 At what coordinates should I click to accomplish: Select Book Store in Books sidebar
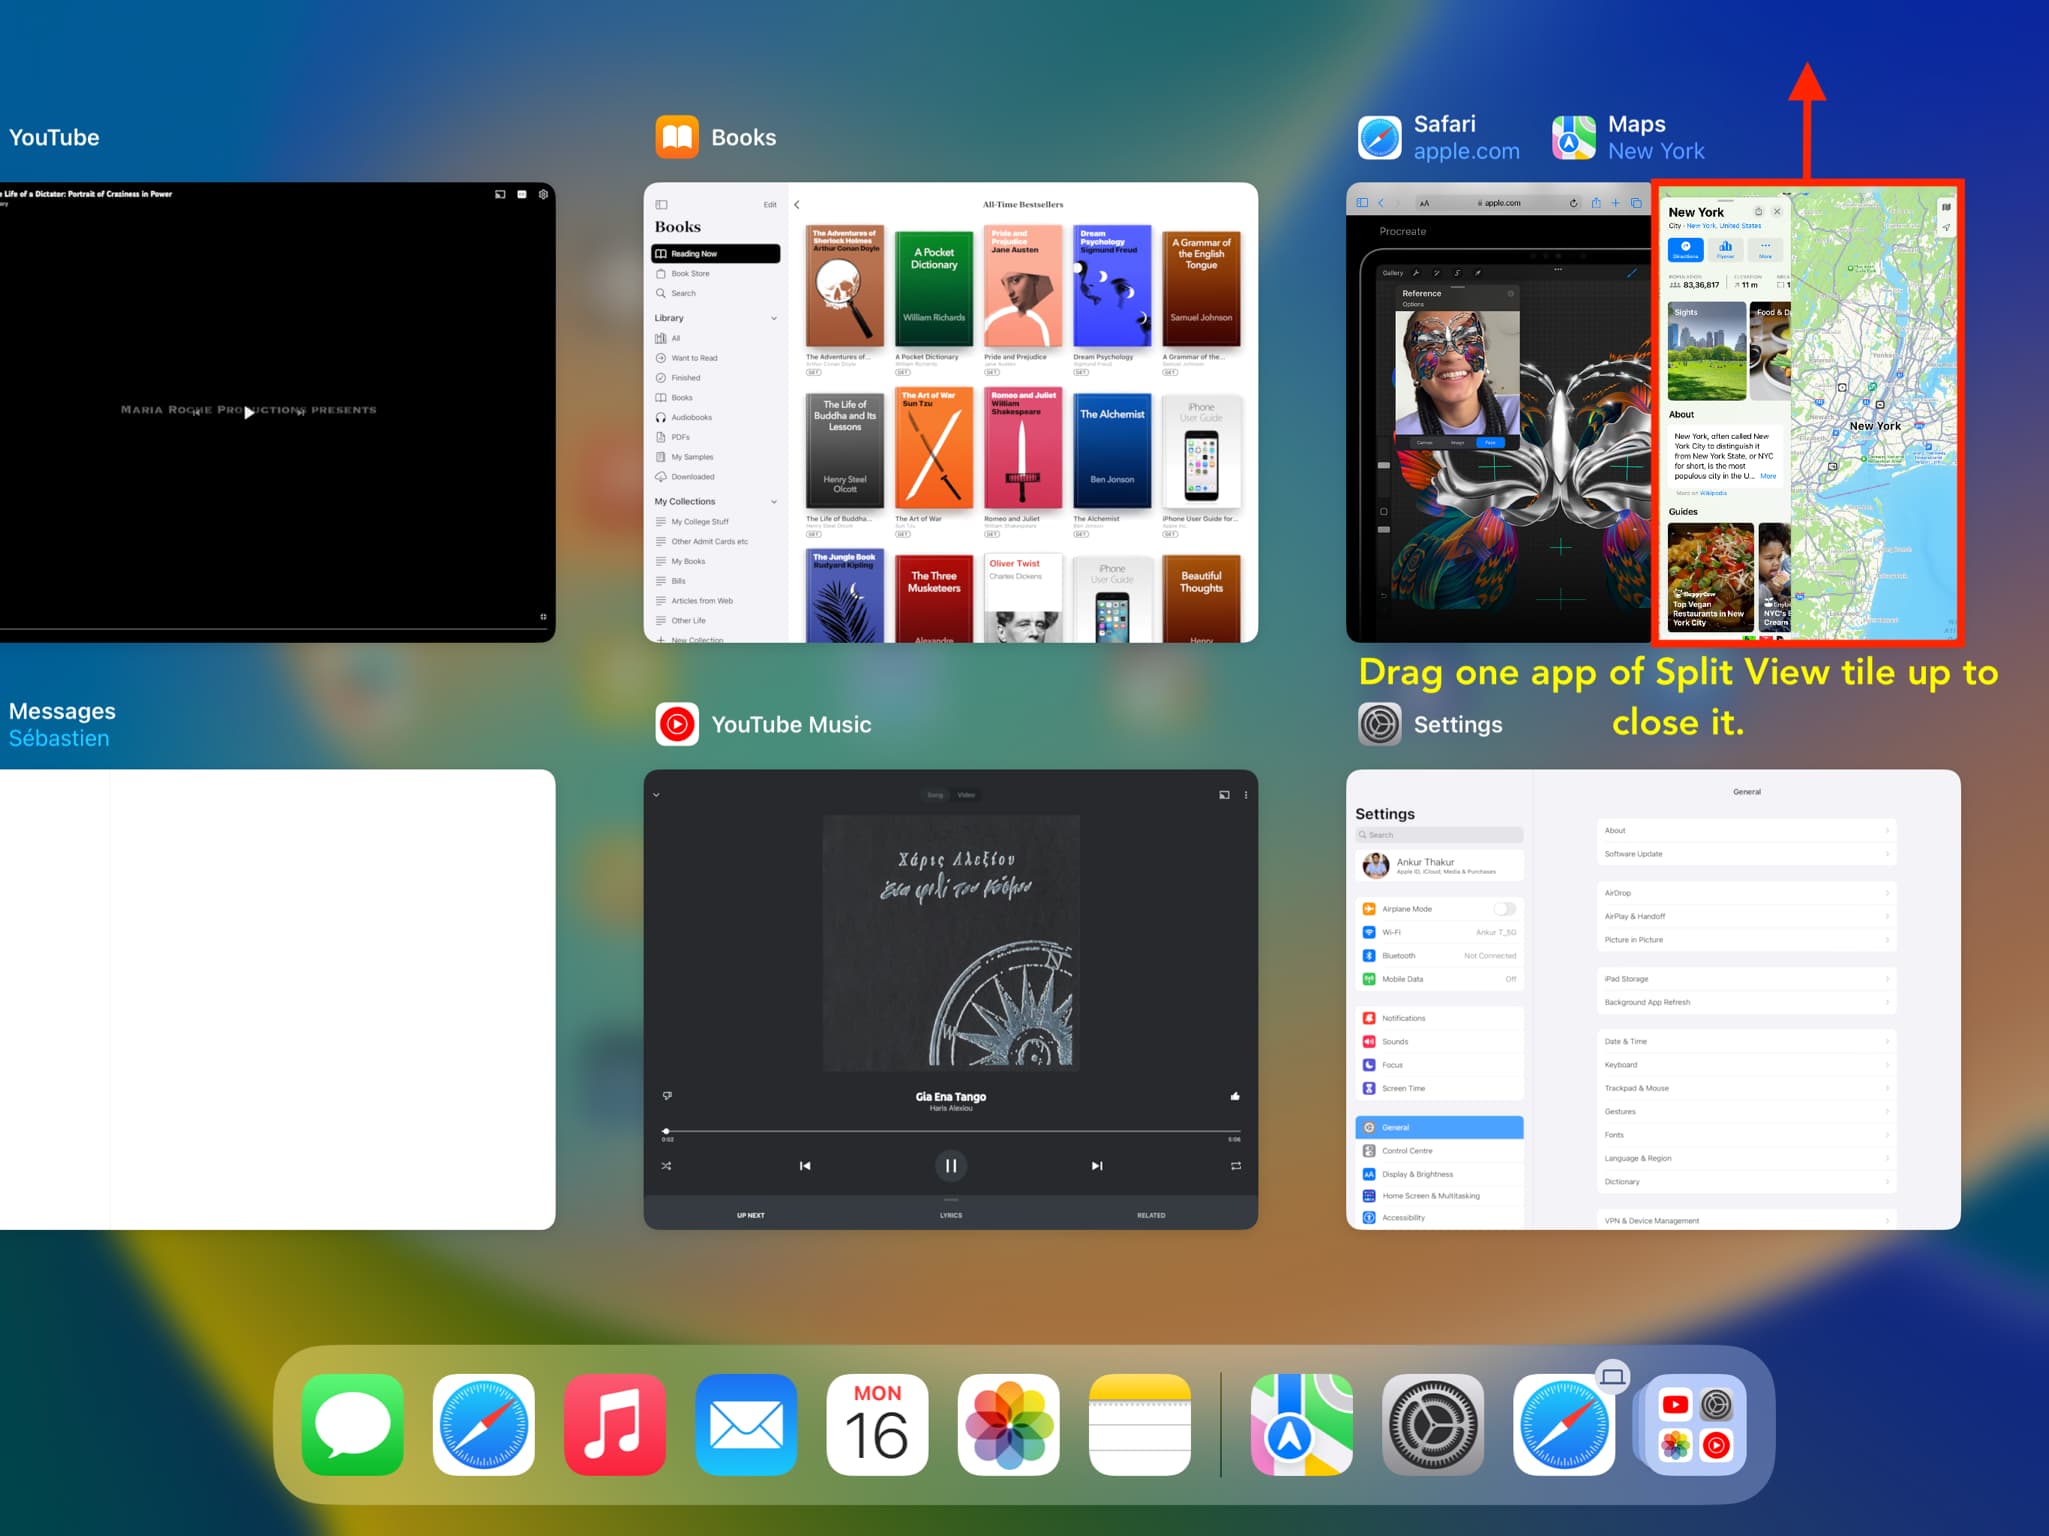click(715, 273)
